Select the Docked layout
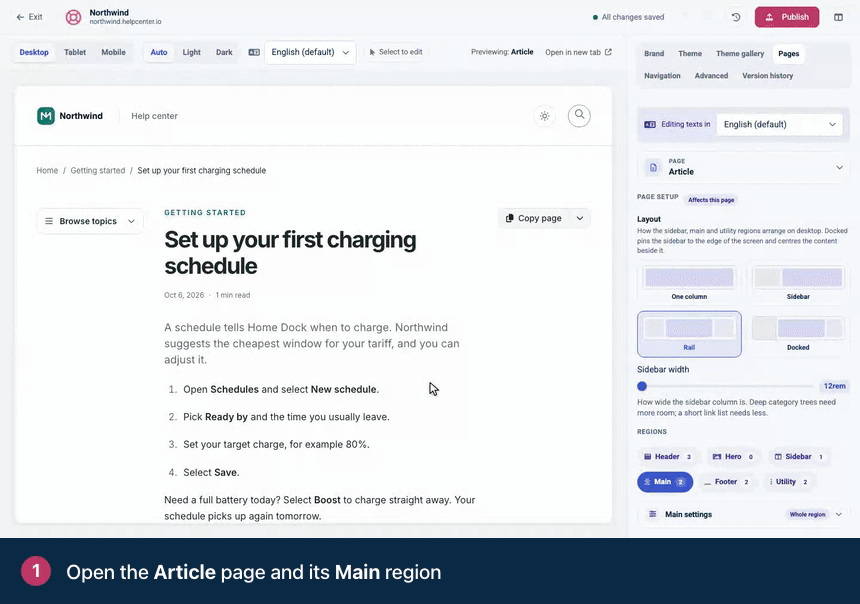 pyautogui.click(x=798, y=334)
